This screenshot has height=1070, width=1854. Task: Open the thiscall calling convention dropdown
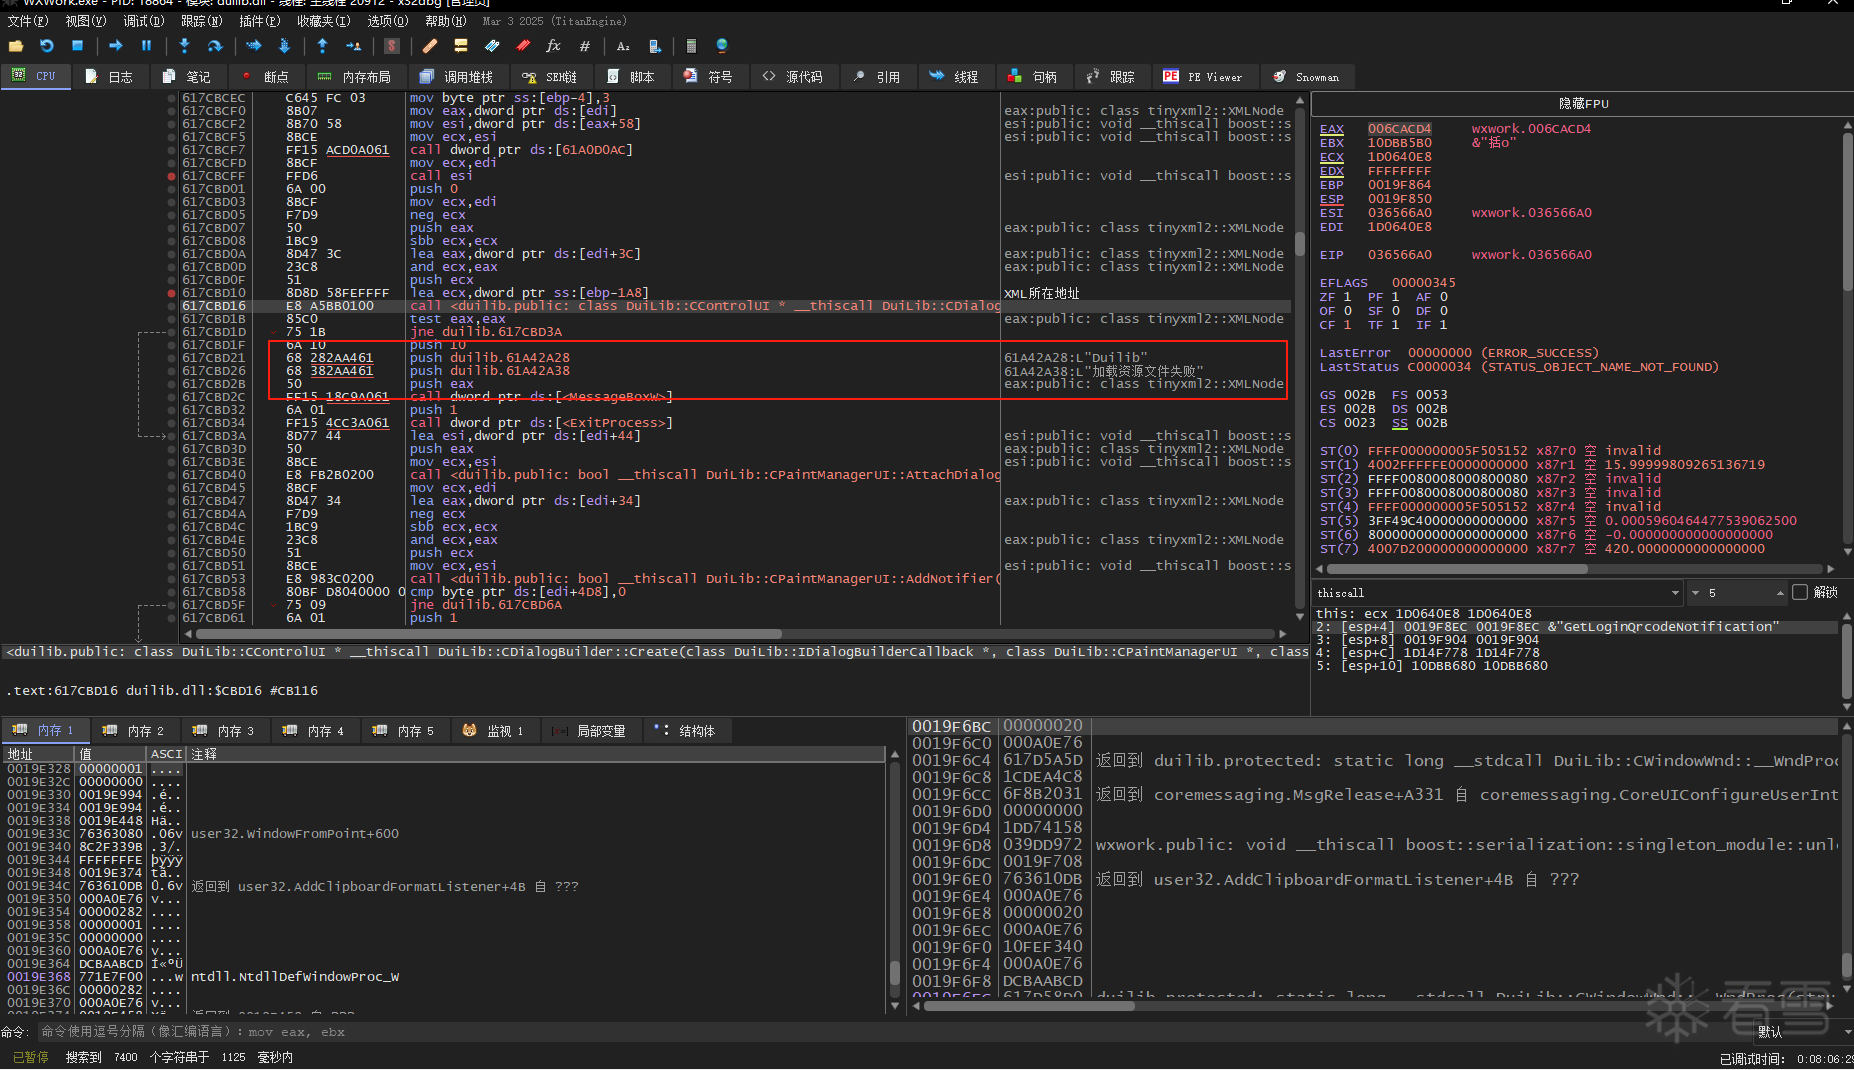(1674, 593)
